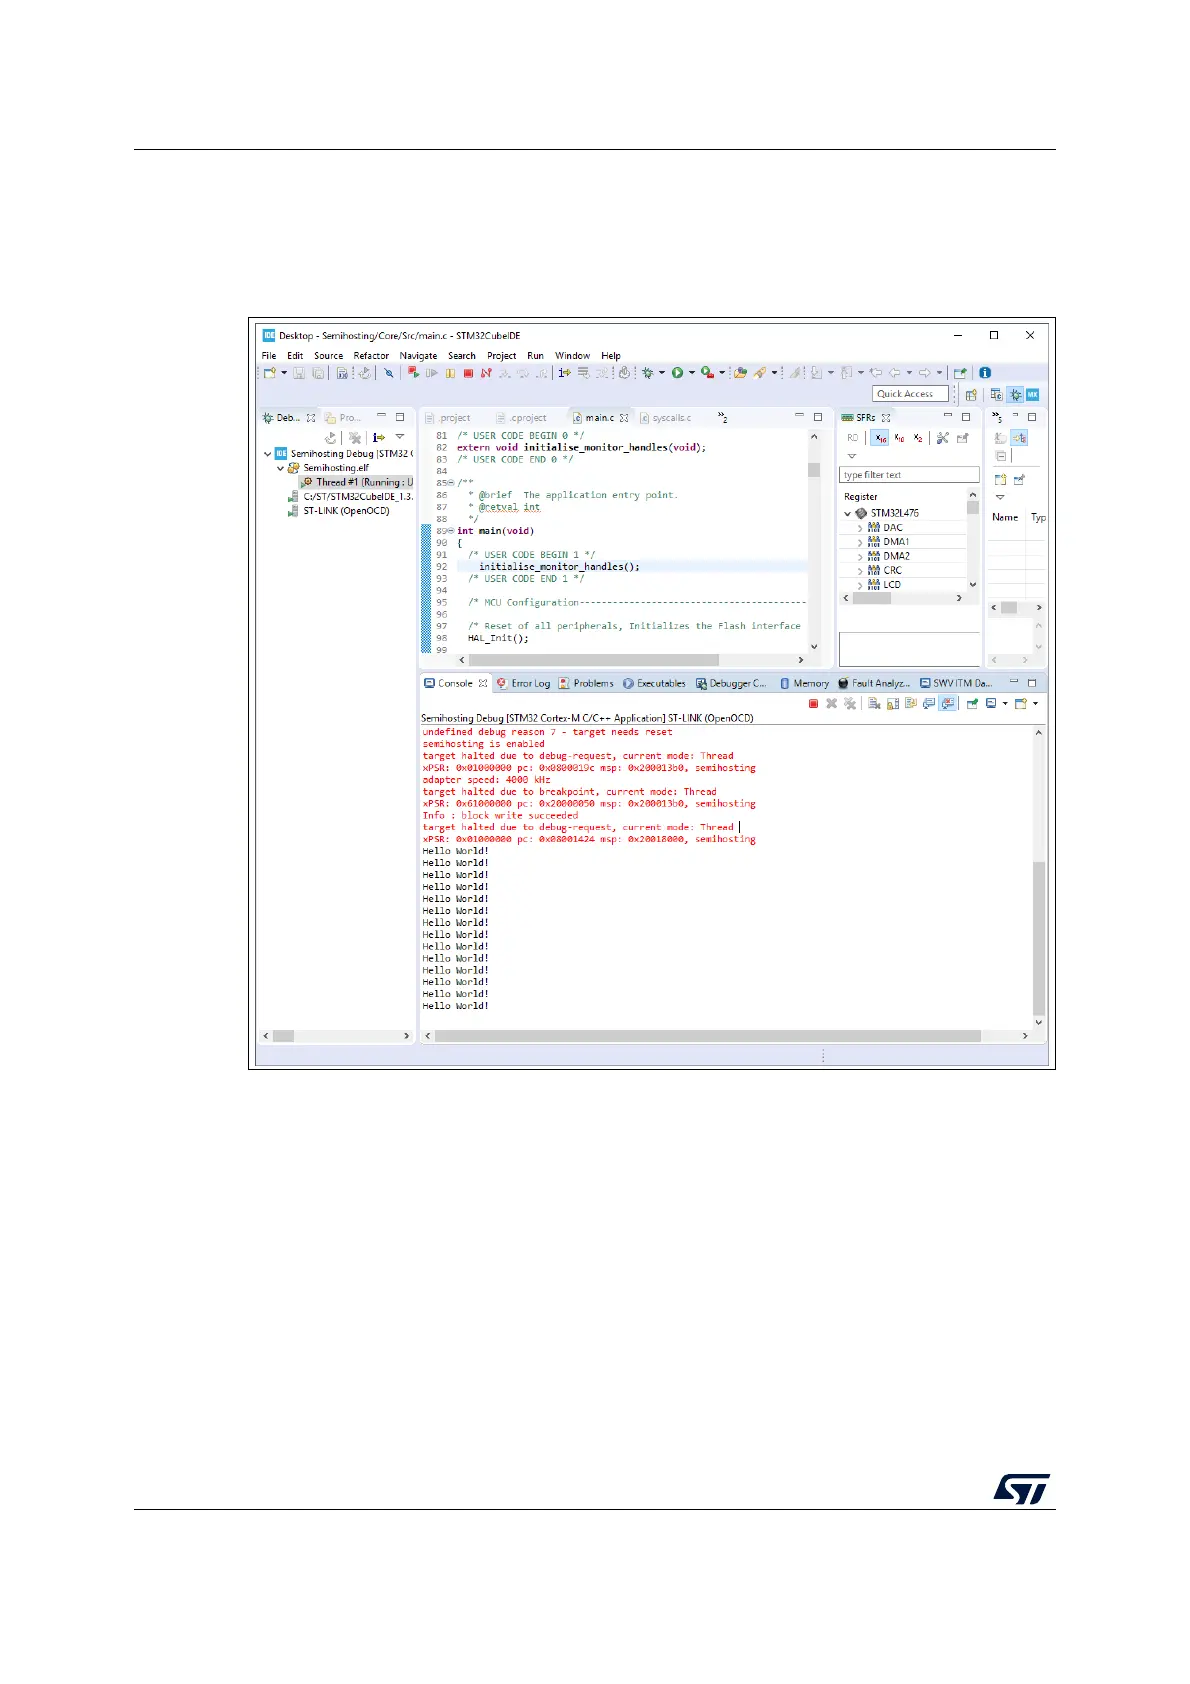Screen dimensions: 1190x1684
Task: Toggle Word Wrap in Console toolbar
Action: (911, 704)
